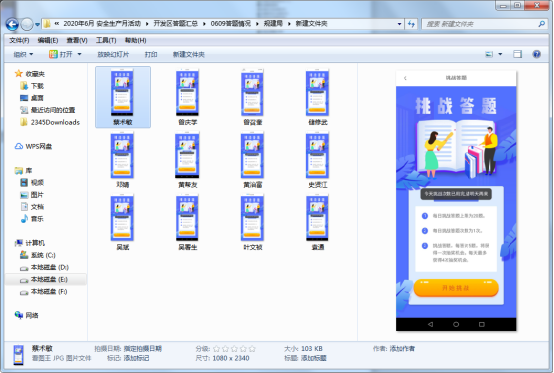Click the change view icon
Screen dimensions: 554x373
[489, 54]
